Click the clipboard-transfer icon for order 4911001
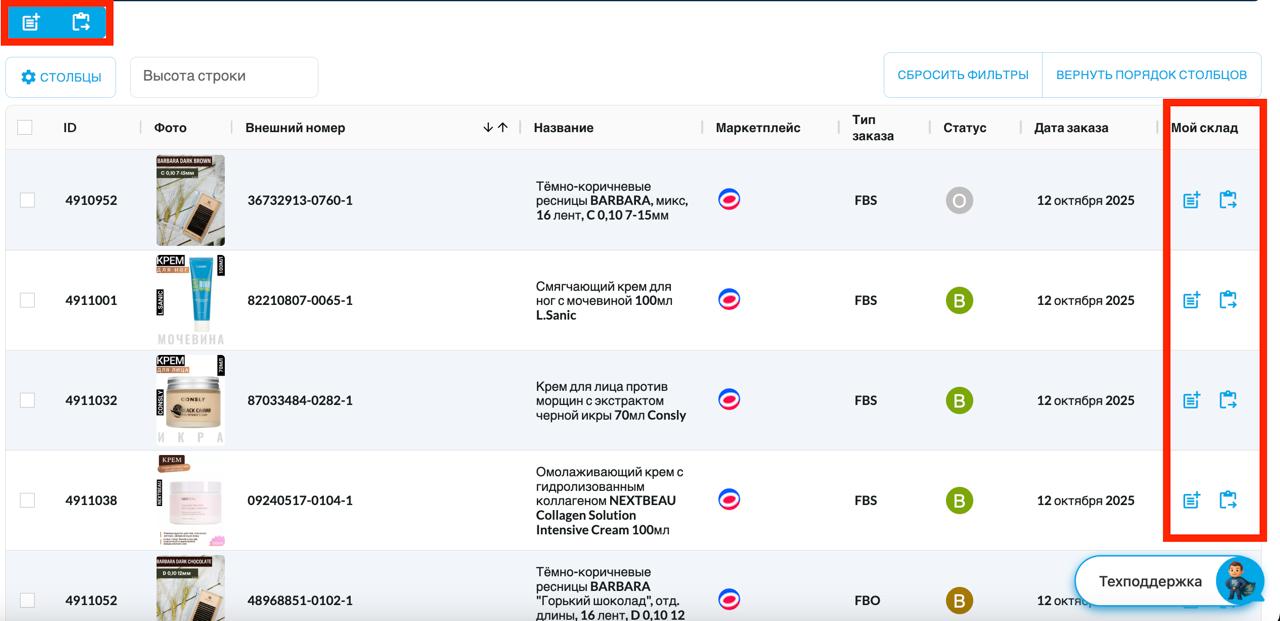This screenshot has height=621, width=1280. (1228, 300)
